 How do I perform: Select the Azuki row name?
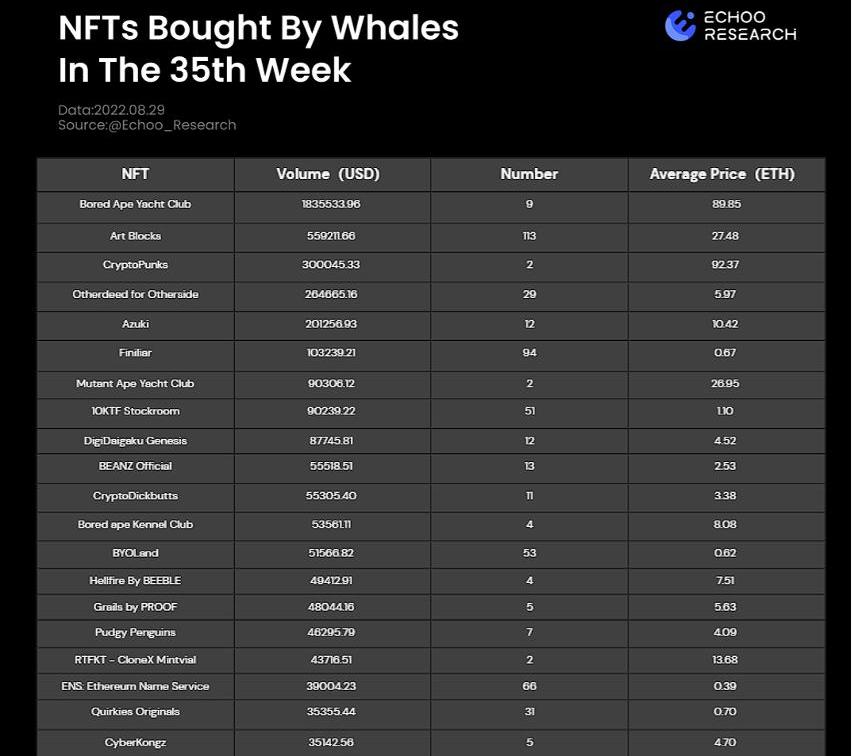135,324
